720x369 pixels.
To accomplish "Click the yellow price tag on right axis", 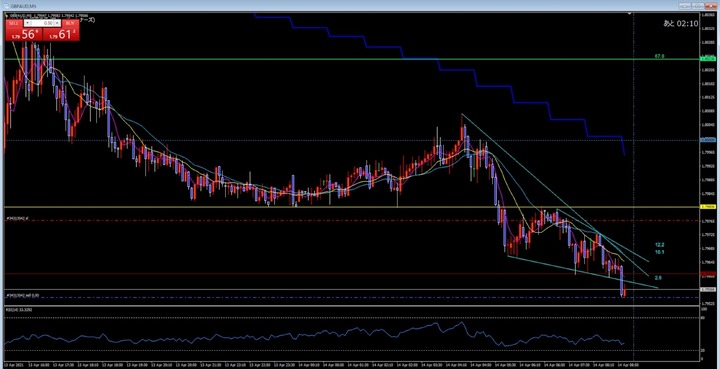I will coord(707,207).
